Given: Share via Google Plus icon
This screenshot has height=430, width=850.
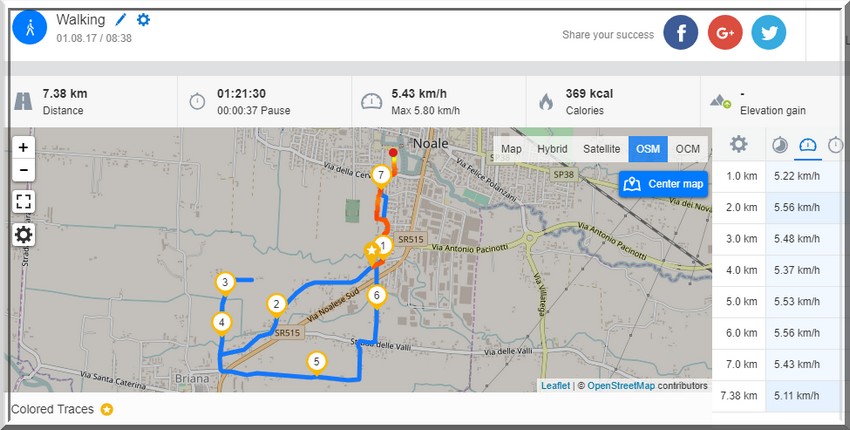Looking at the screenshot, I should point(725,33).
